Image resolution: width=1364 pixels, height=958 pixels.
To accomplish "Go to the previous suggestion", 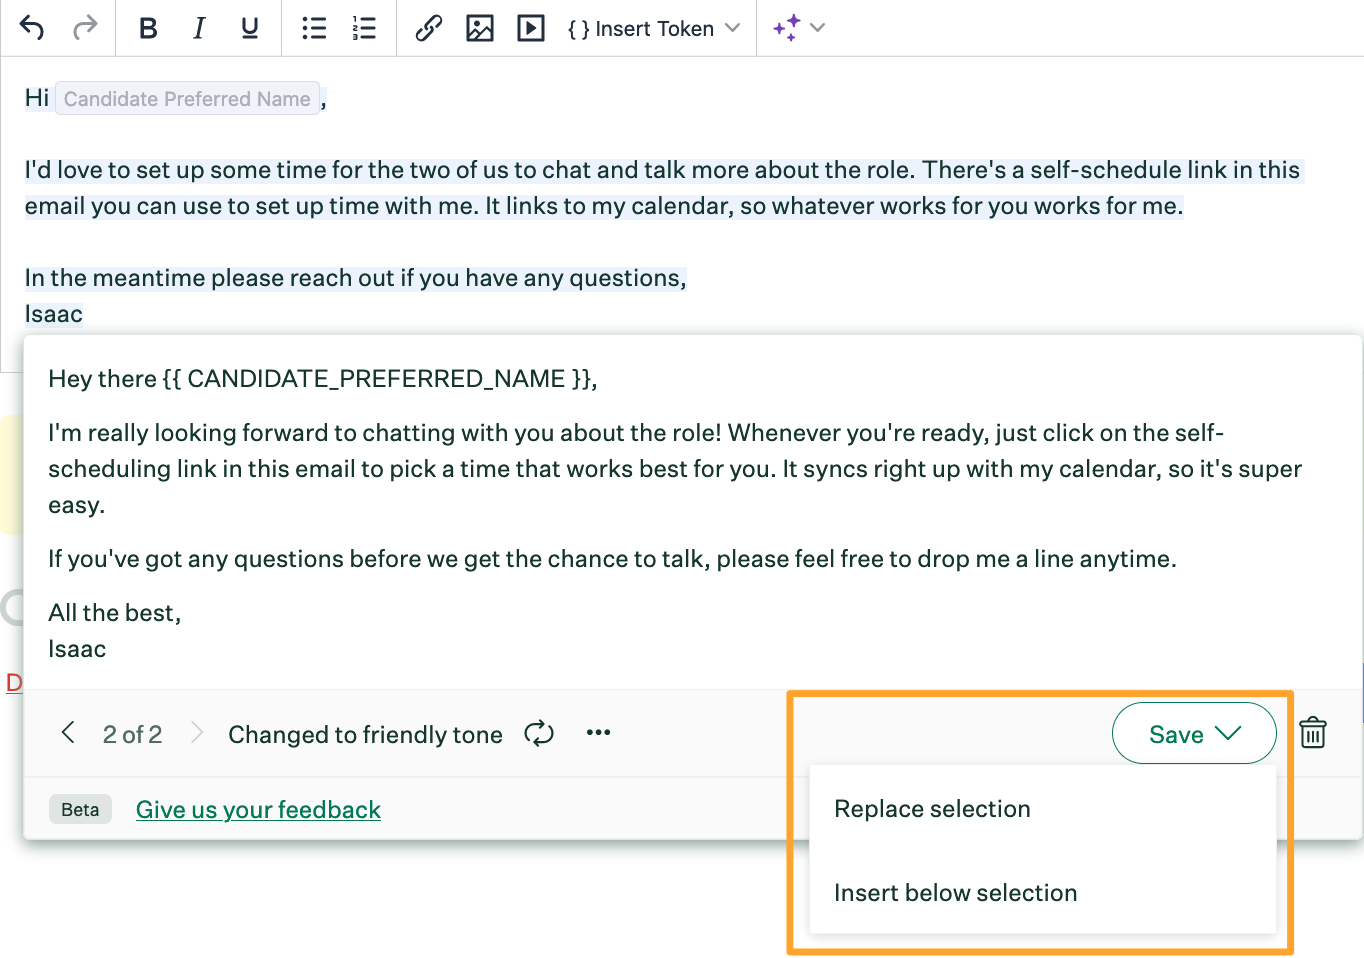I will [x=68, y=733].
